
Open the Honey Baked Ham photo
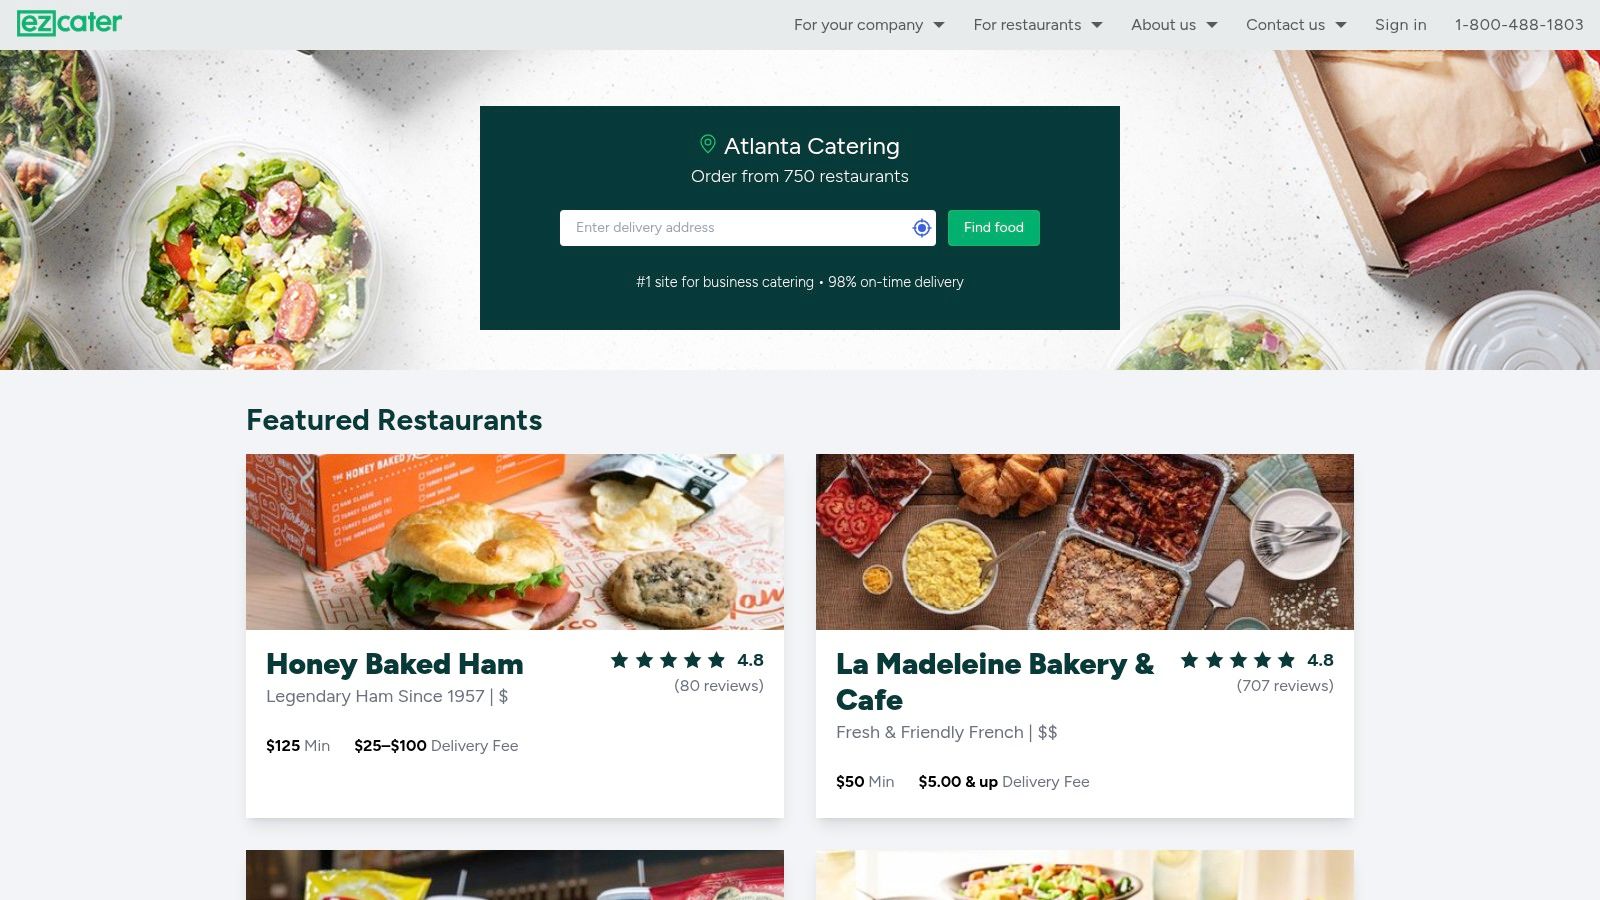click(515, 542)
